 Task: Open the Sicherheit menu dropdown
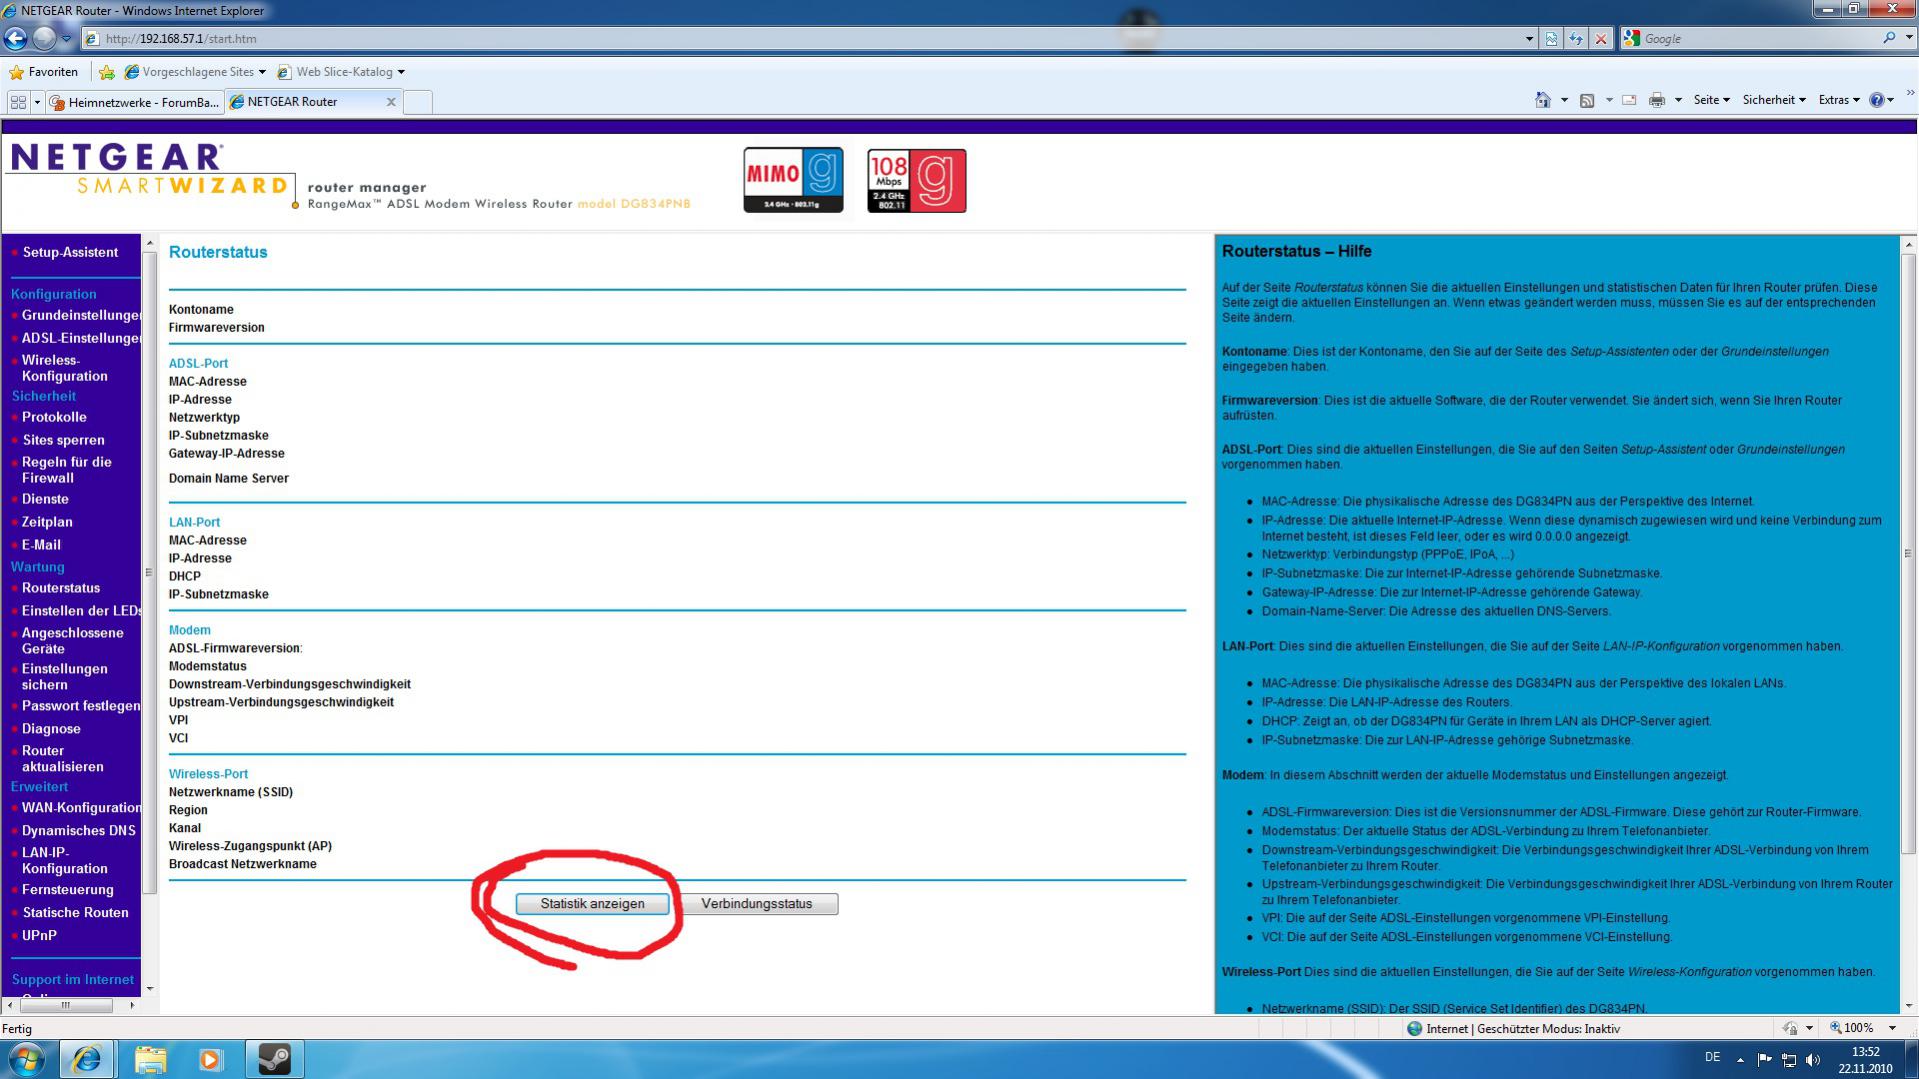point(1774,100)
